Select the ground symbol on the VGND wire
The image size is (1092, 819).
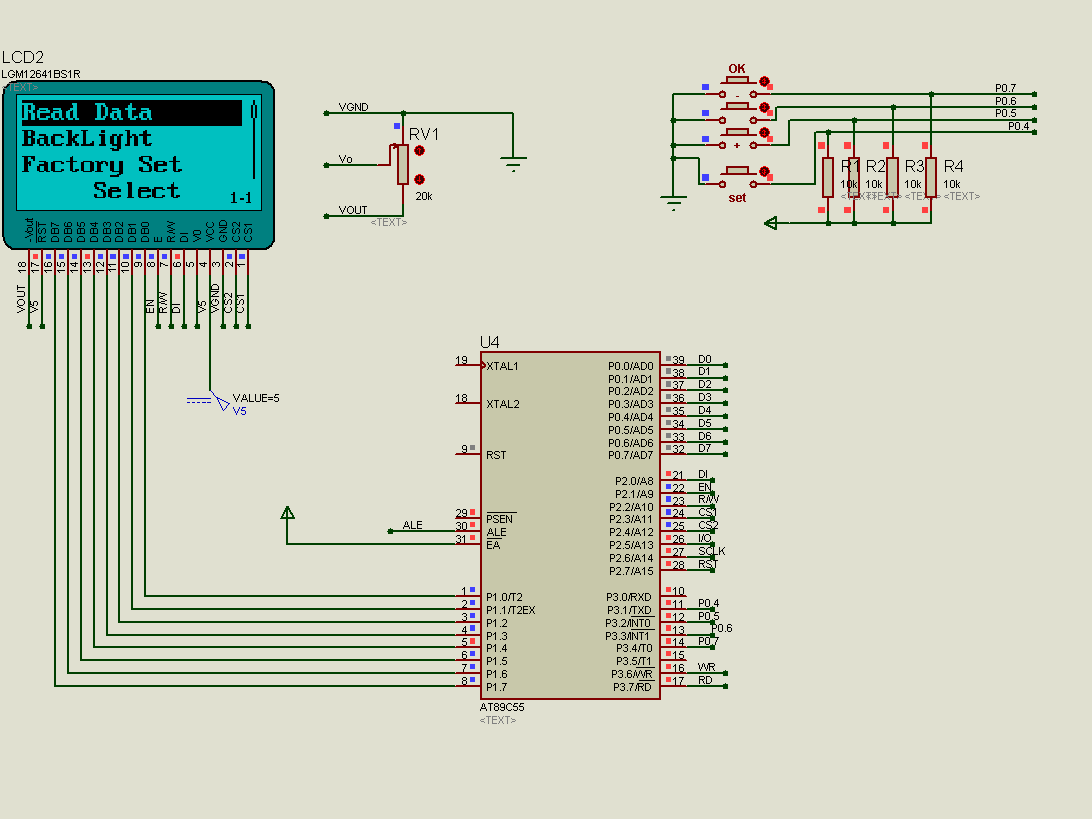point(513,164)
